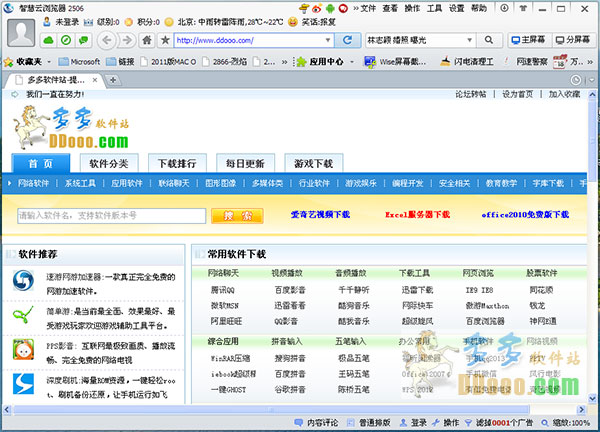Click the 滤掉0001个广告 ad filter
600x432 pixels.
[x=499, y=423]
